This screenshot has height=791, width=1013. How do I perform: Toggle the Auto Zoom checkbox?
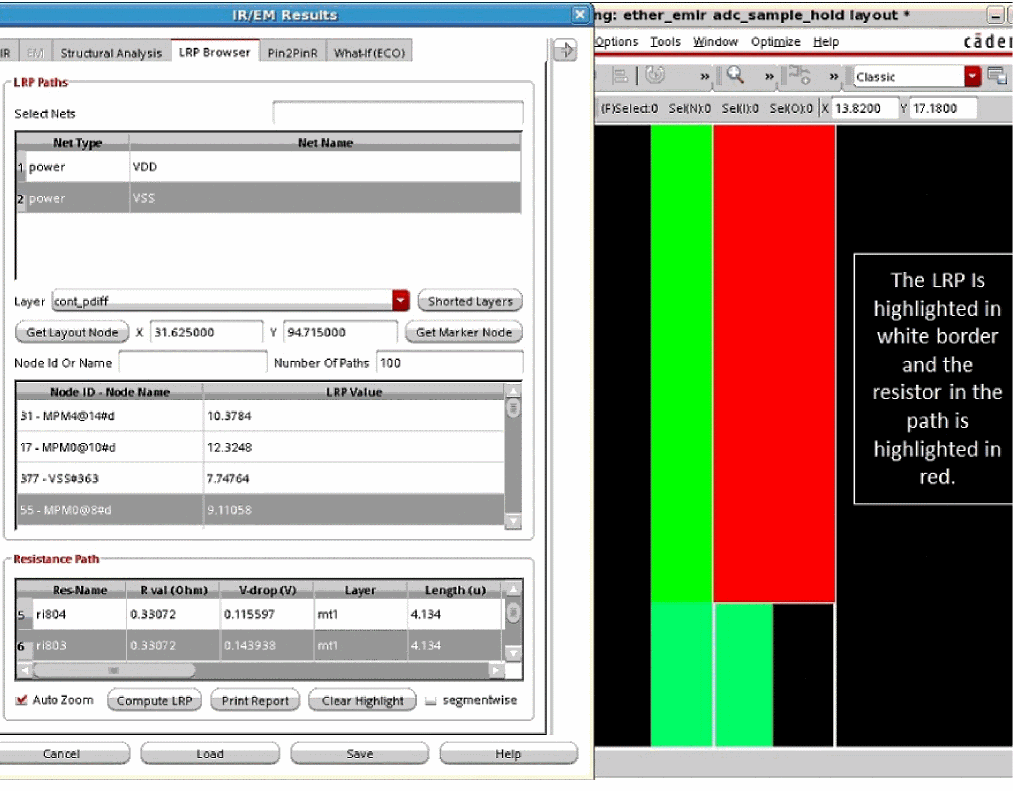[22, 700]
